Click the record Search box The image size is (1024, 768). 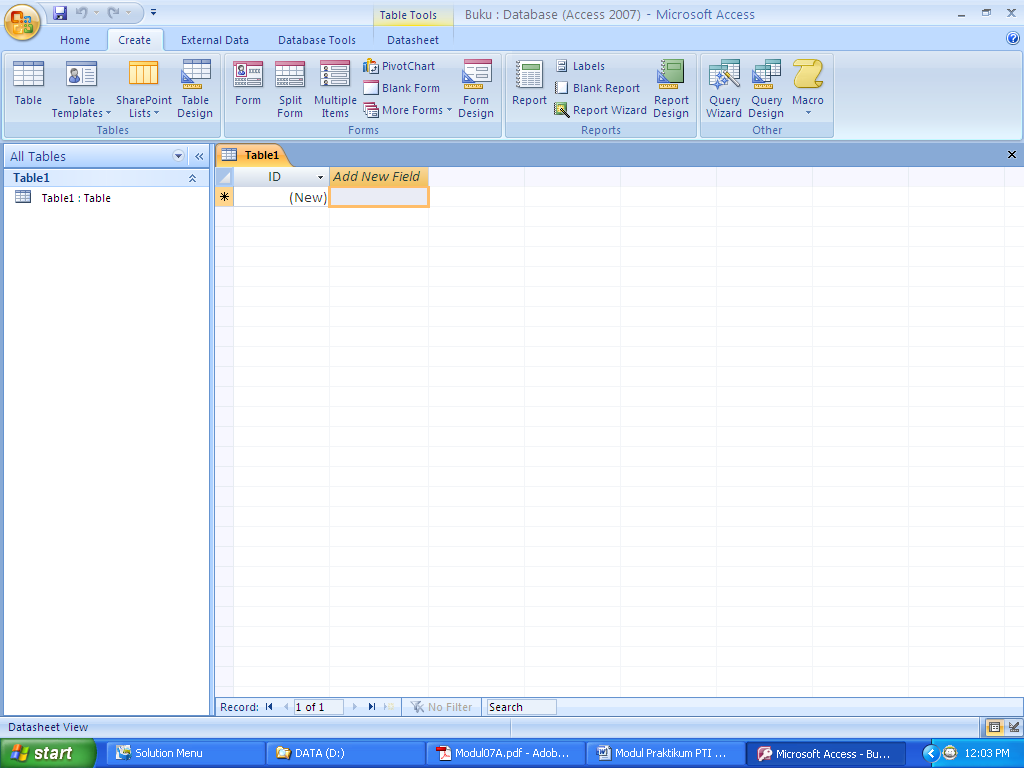coord(521,707)
